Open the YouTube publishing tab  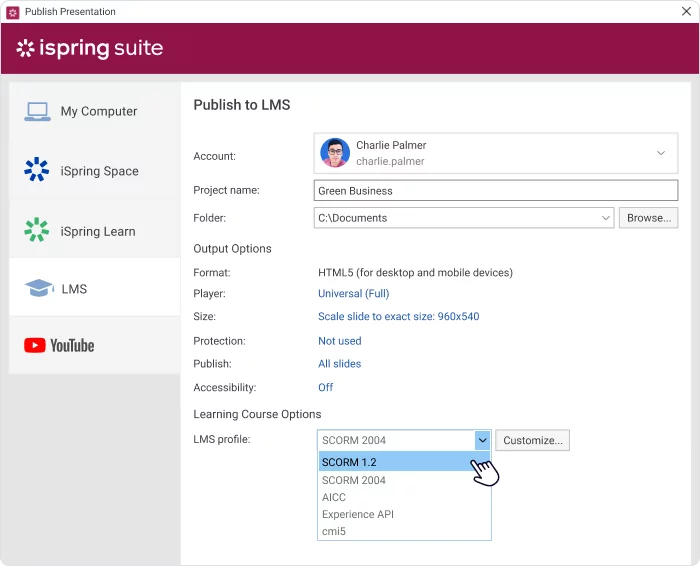(95, 345)
